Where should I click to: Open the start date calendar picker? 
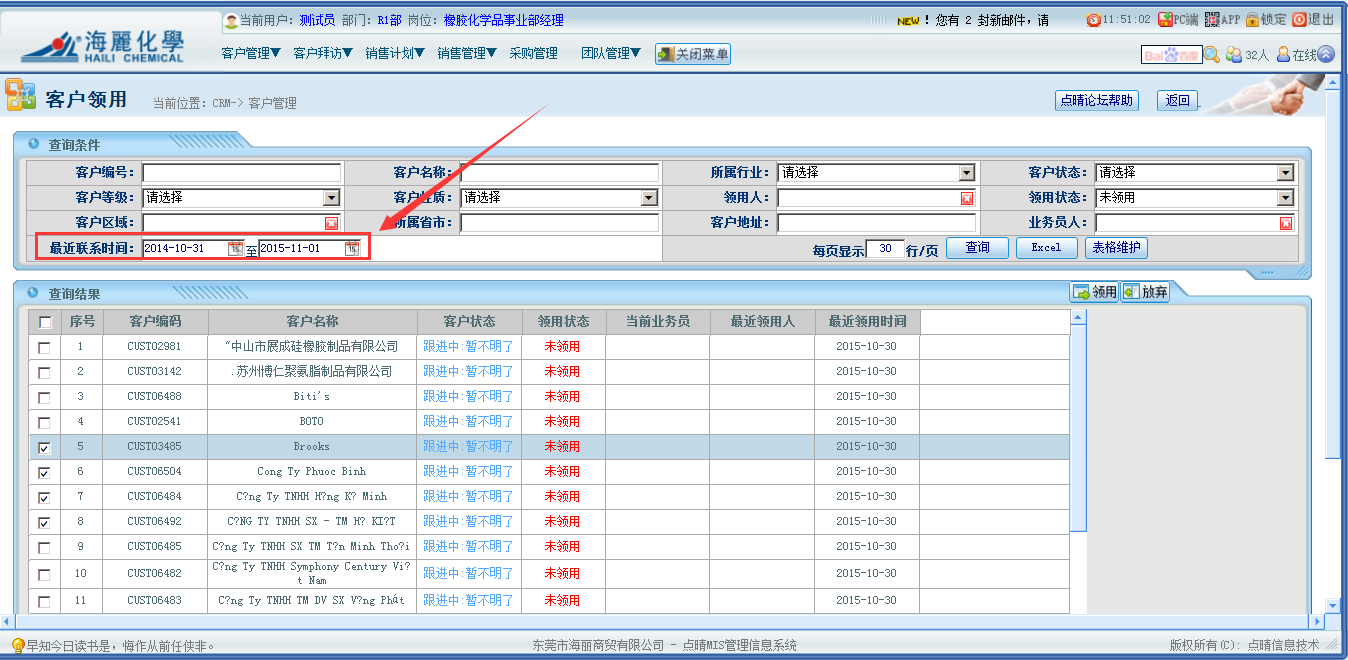coord(235,248)
